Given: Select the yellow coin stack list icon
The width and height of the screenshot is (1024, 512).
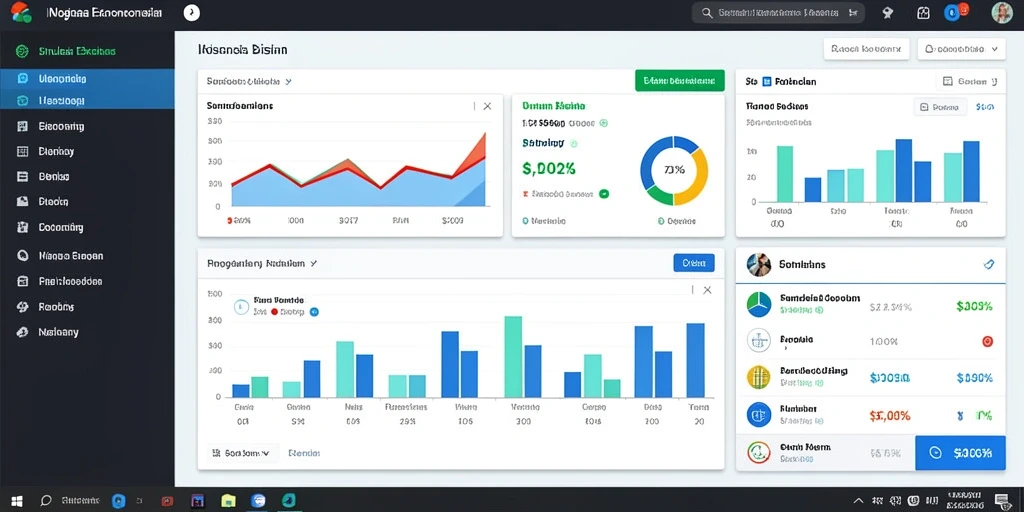Looking at the screenshot, I should (759, 377).
